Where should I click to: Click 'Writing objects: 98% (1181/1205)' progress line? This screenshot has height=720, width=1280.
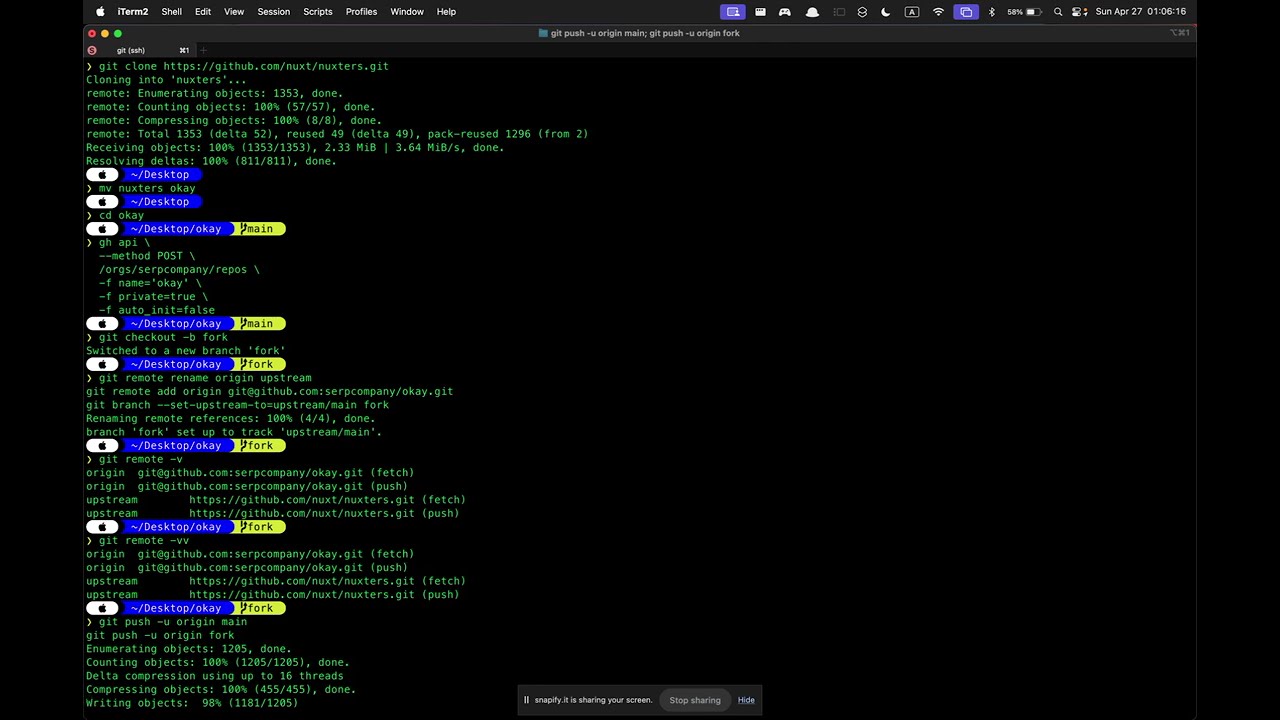coord(192,703)
